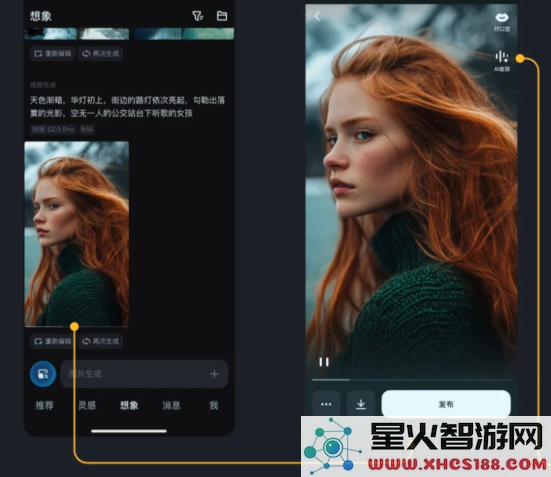Tap 重新编辑 below the redhead thumbnail

[x=52, y=341]
